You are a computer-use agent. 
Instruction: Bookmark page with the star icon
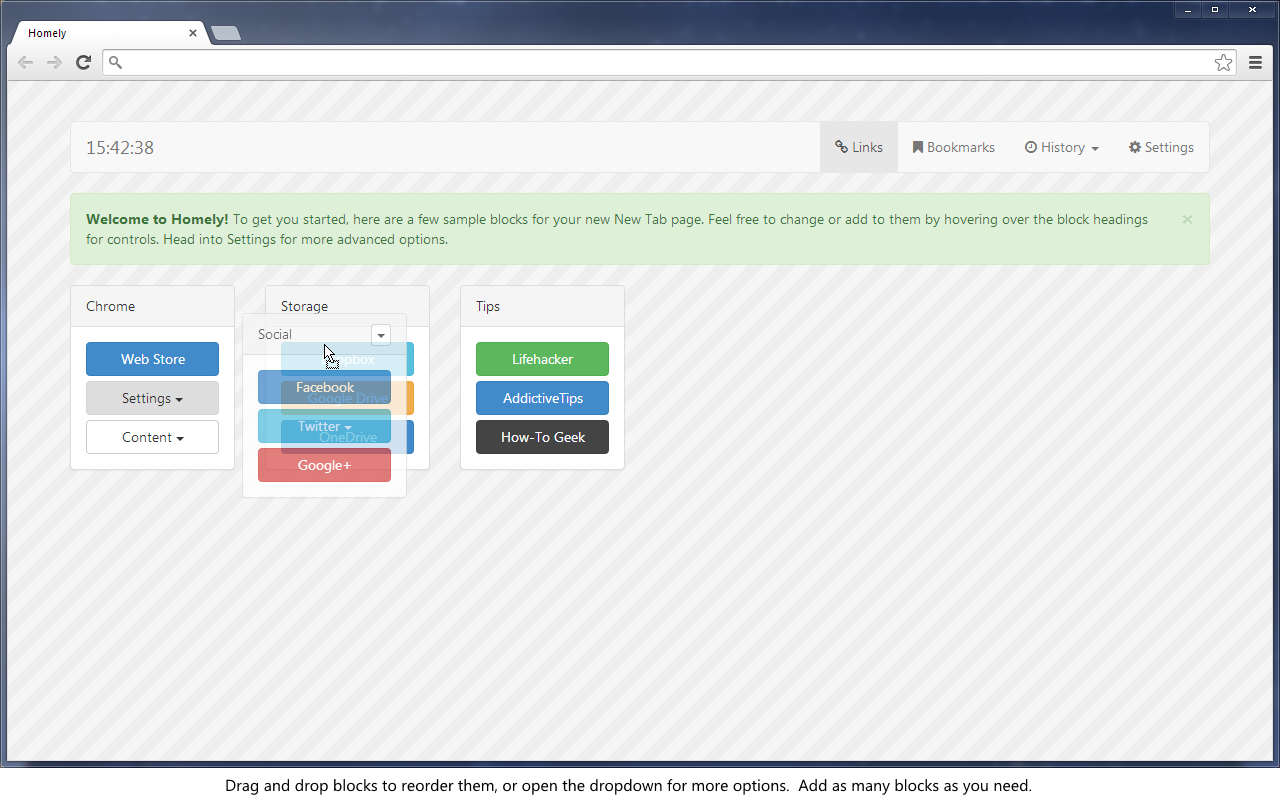tap(1223, 63)
